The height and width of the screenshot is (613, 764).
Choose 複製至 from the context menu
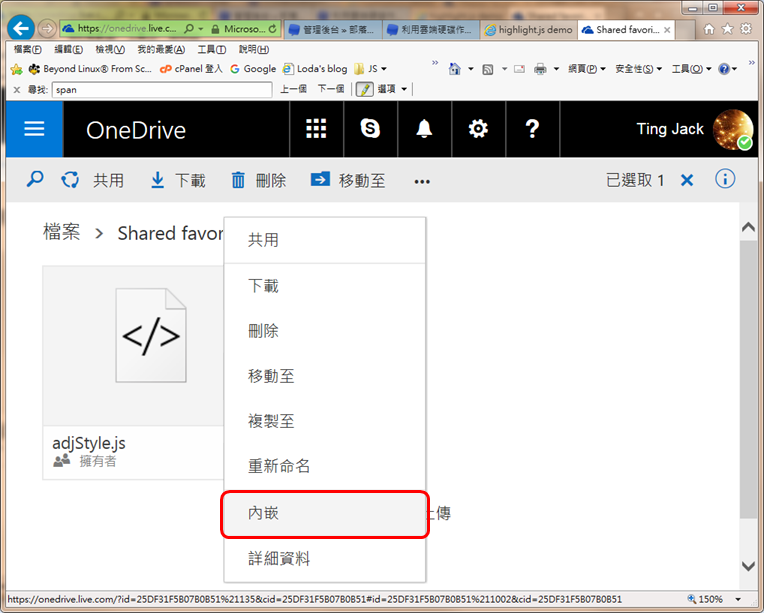pos(325,421)
